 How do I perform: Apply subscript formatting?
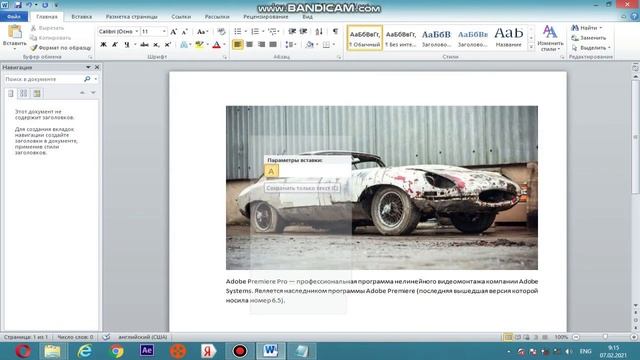[156, 44]
